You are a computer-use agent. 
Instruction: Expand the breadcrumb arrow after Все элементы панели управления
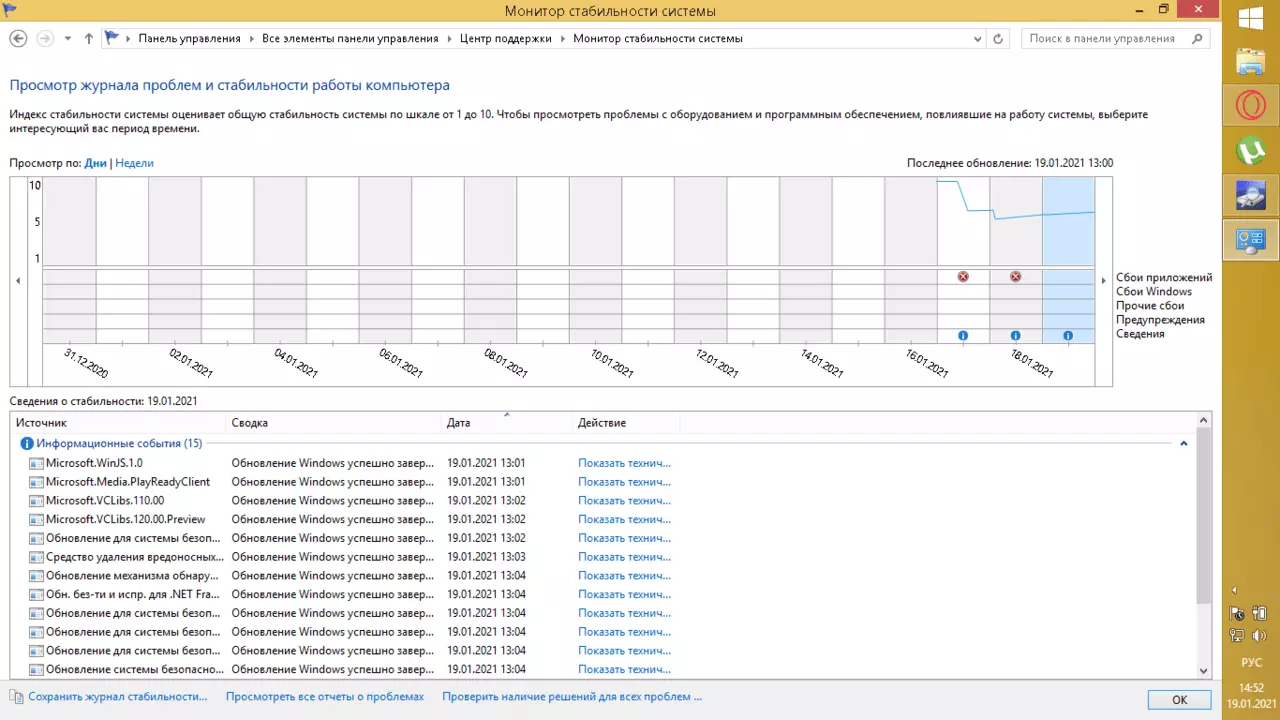[449, 38]
